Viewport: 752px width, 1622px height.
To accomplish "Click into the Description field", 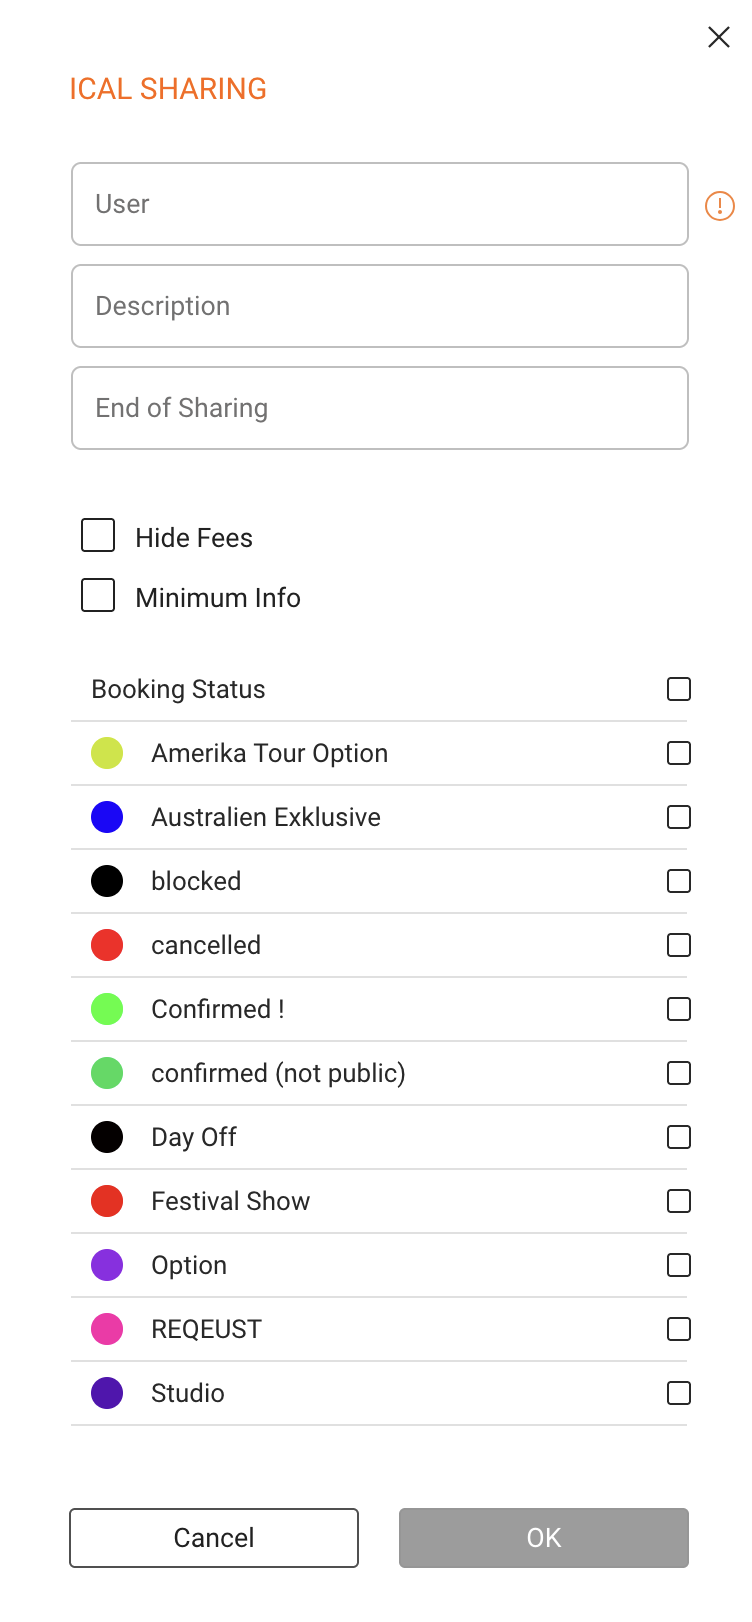I will [380, 306].
